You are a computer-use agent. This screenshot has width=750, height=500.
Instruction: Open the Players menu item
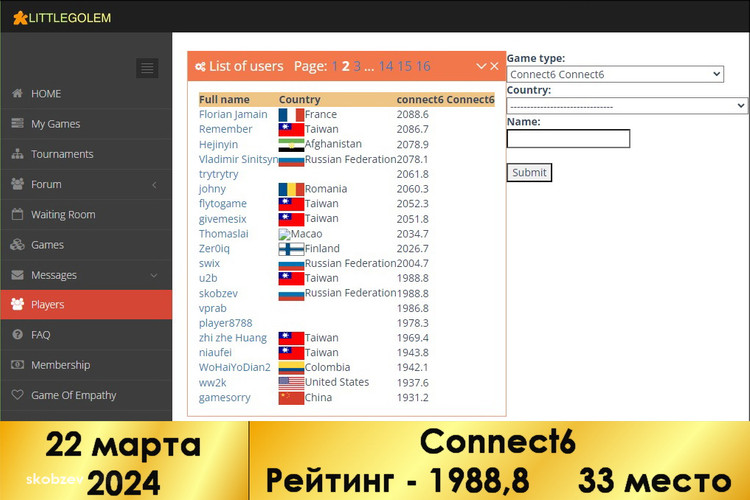tap(47, 305)
